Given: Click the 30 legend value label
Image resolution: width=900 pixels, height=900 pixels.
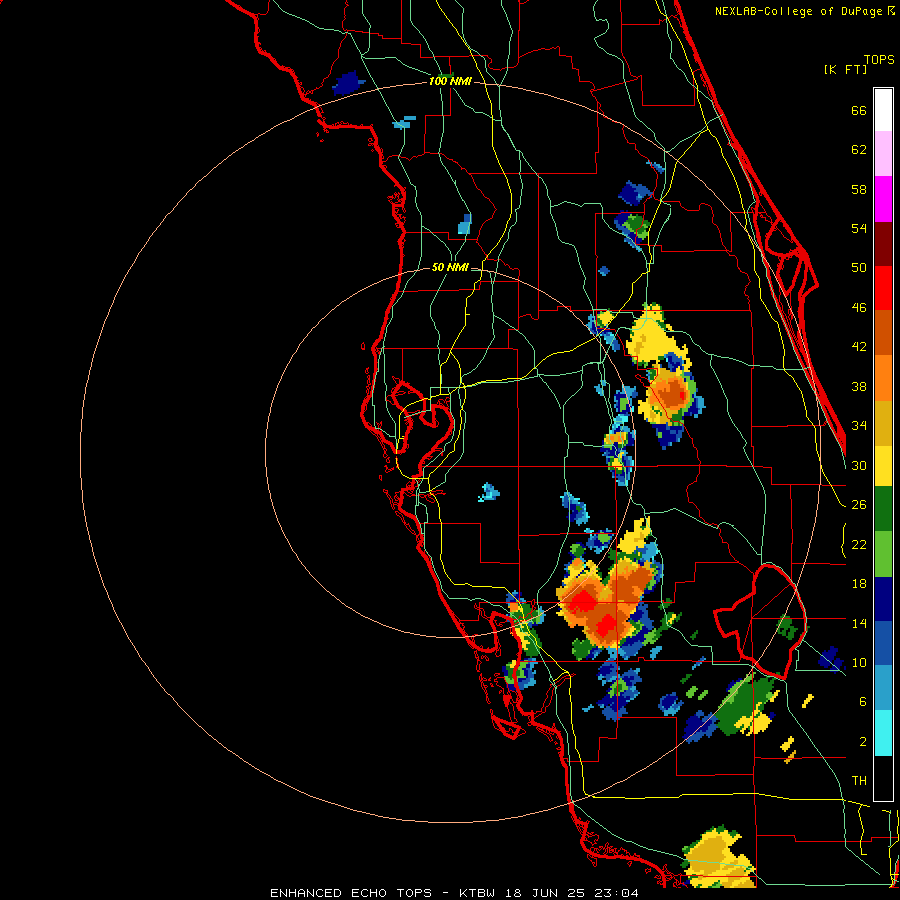Looking at the screenshot, I should pyautogui.click(x=859, y=465).
